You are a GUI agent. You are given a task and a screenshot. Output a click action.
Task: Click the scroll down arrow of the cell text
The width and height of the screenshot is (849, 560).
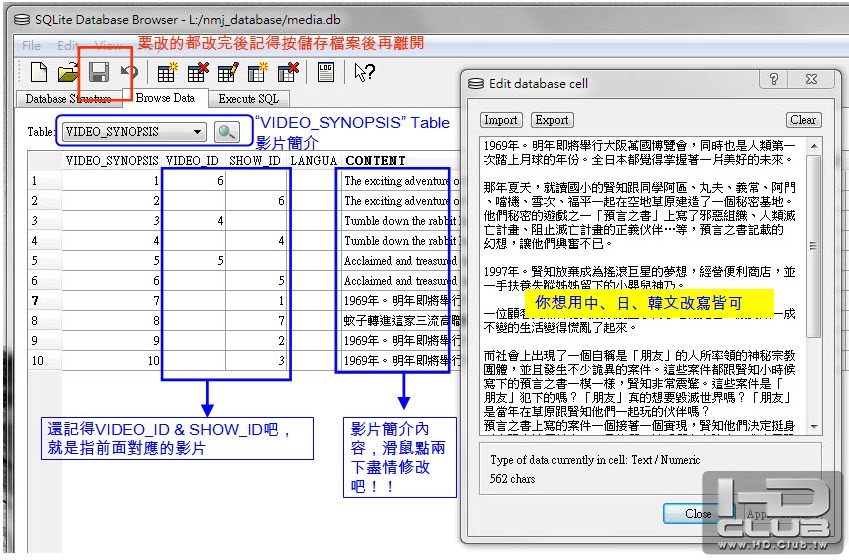(x=814, y=427)
